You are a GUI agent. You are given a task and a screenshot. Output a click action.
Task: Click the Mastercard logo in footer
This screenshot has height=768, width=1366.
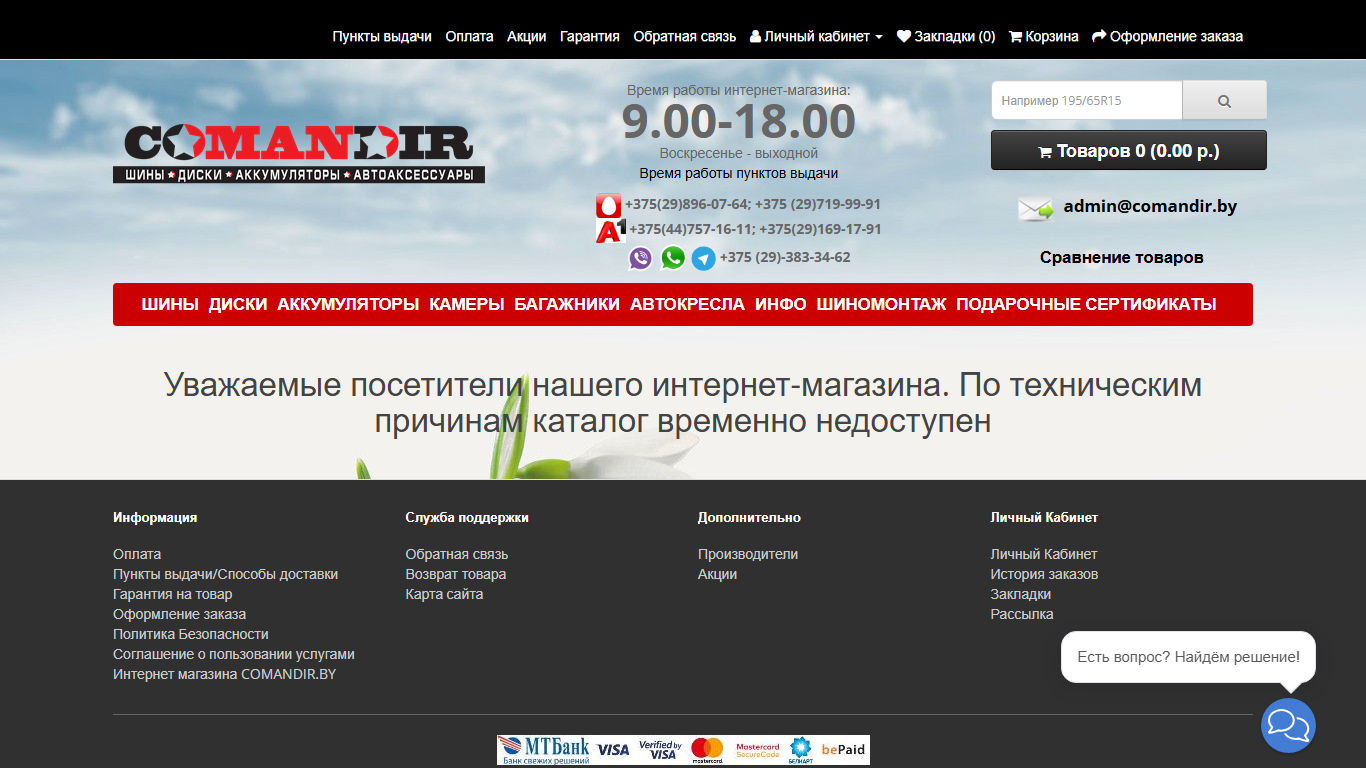(x=707, y=750)
